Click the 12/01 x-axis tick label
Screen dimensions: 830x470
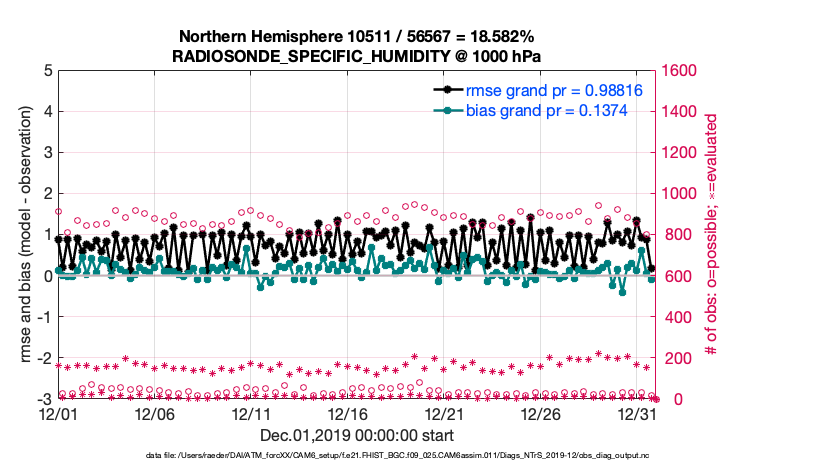58,413
